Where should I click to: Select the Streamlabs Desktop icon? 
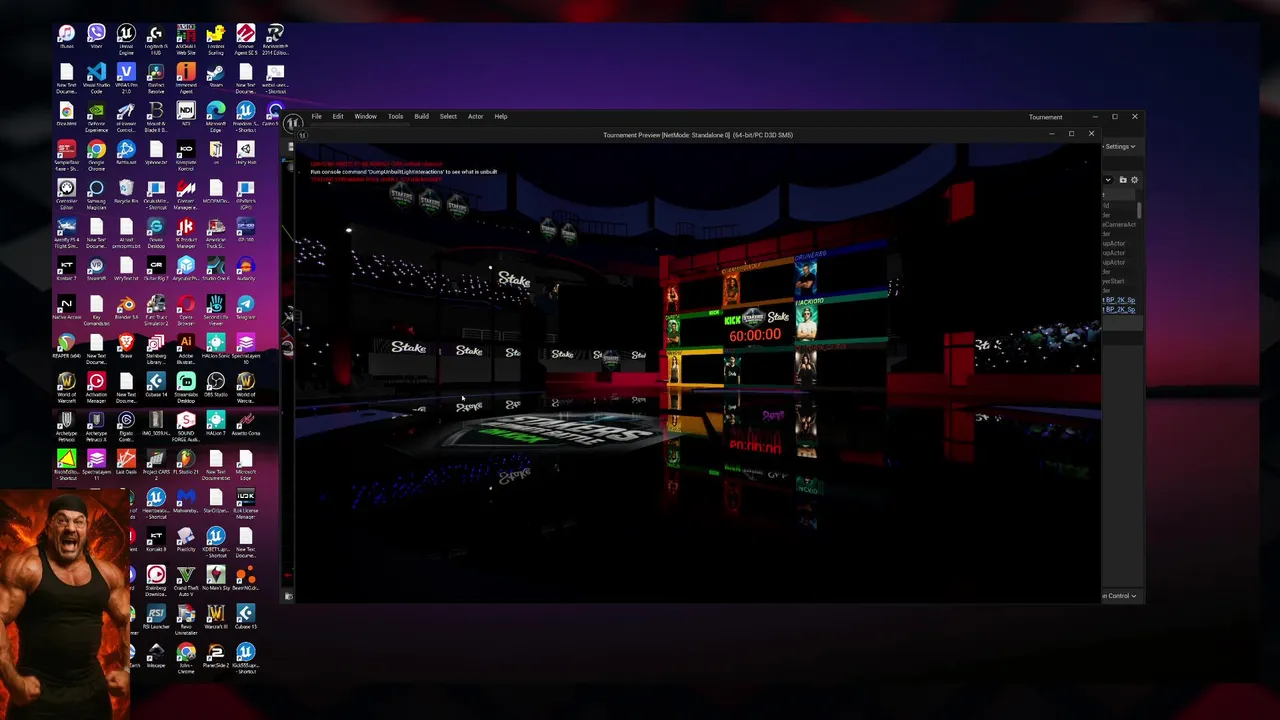[186, 389]
